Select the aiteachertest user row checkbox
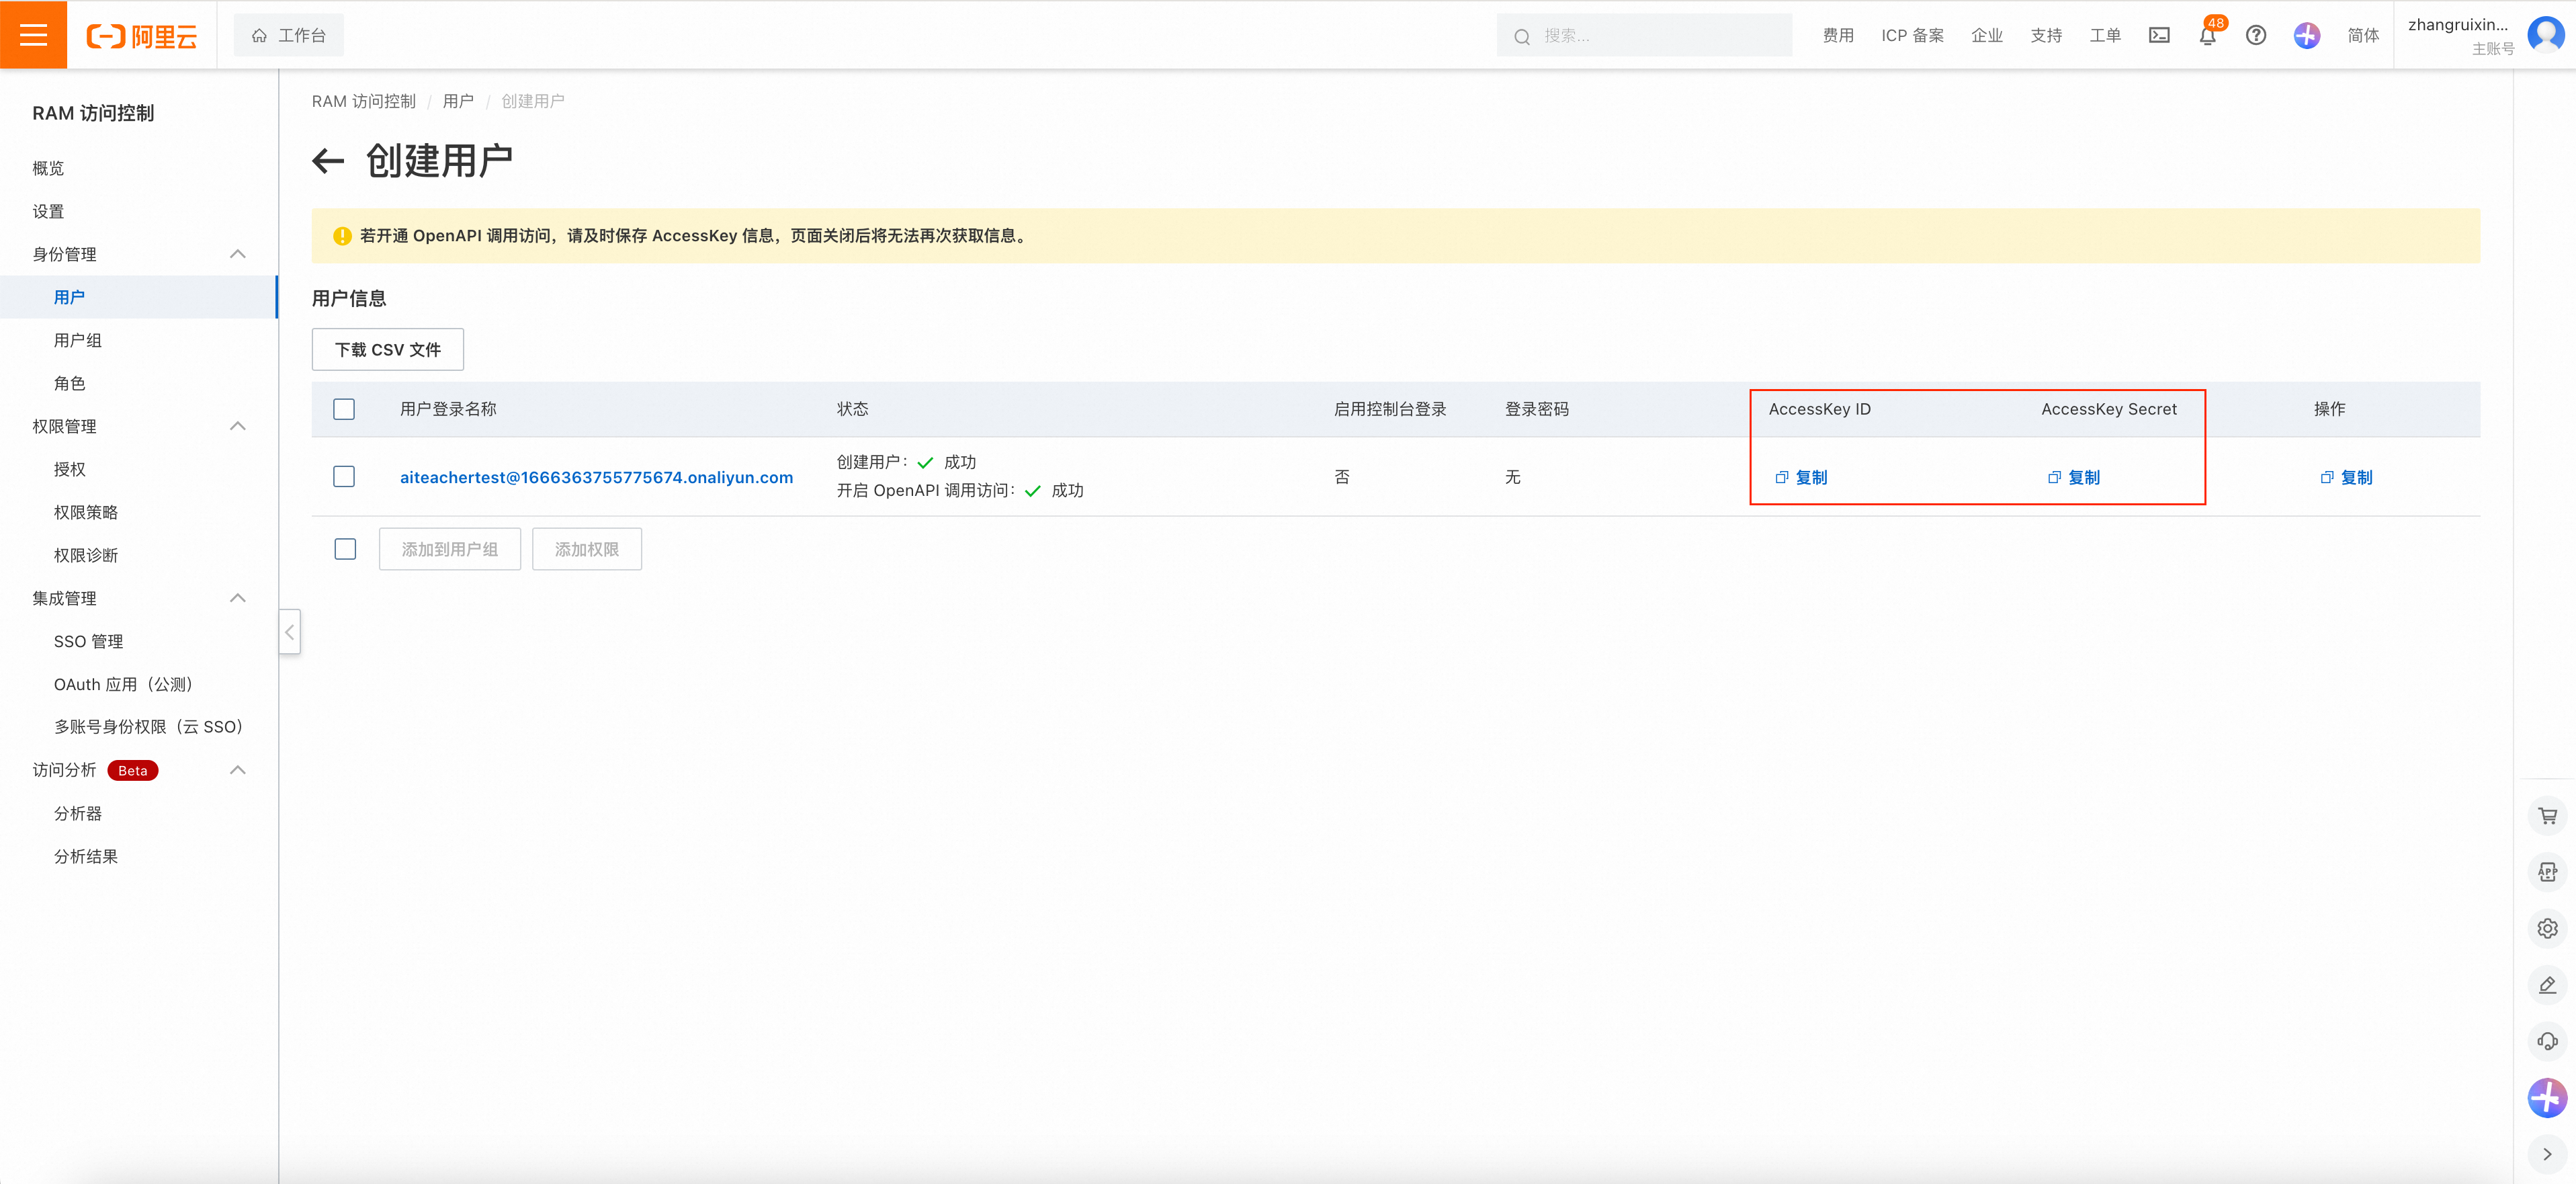The width and height of the screenshot is (2576, 1184). [344, 477]
